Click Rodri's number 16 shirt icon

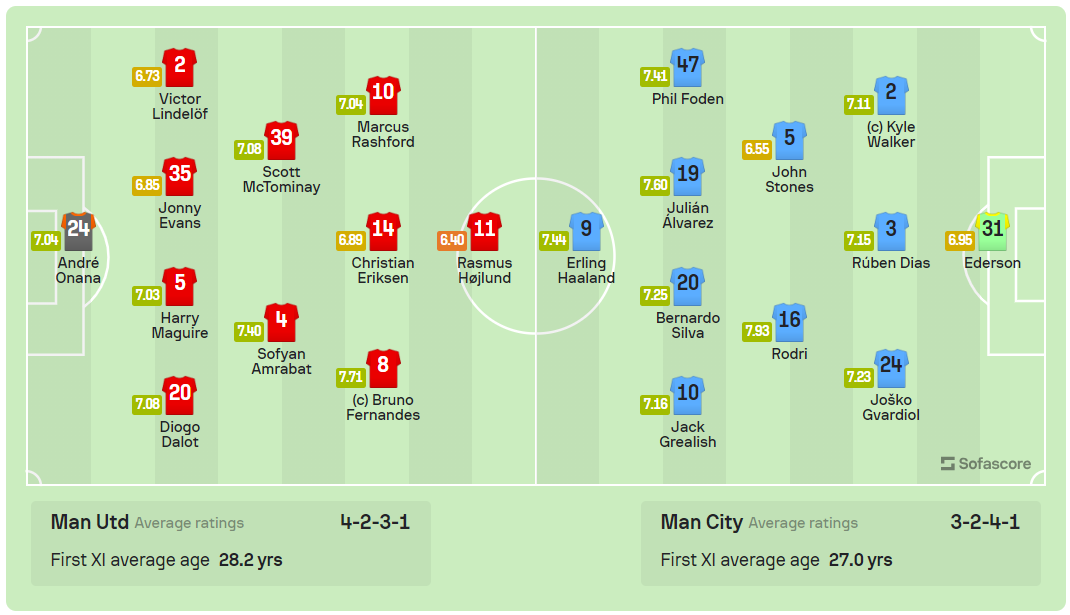point(790,322)
